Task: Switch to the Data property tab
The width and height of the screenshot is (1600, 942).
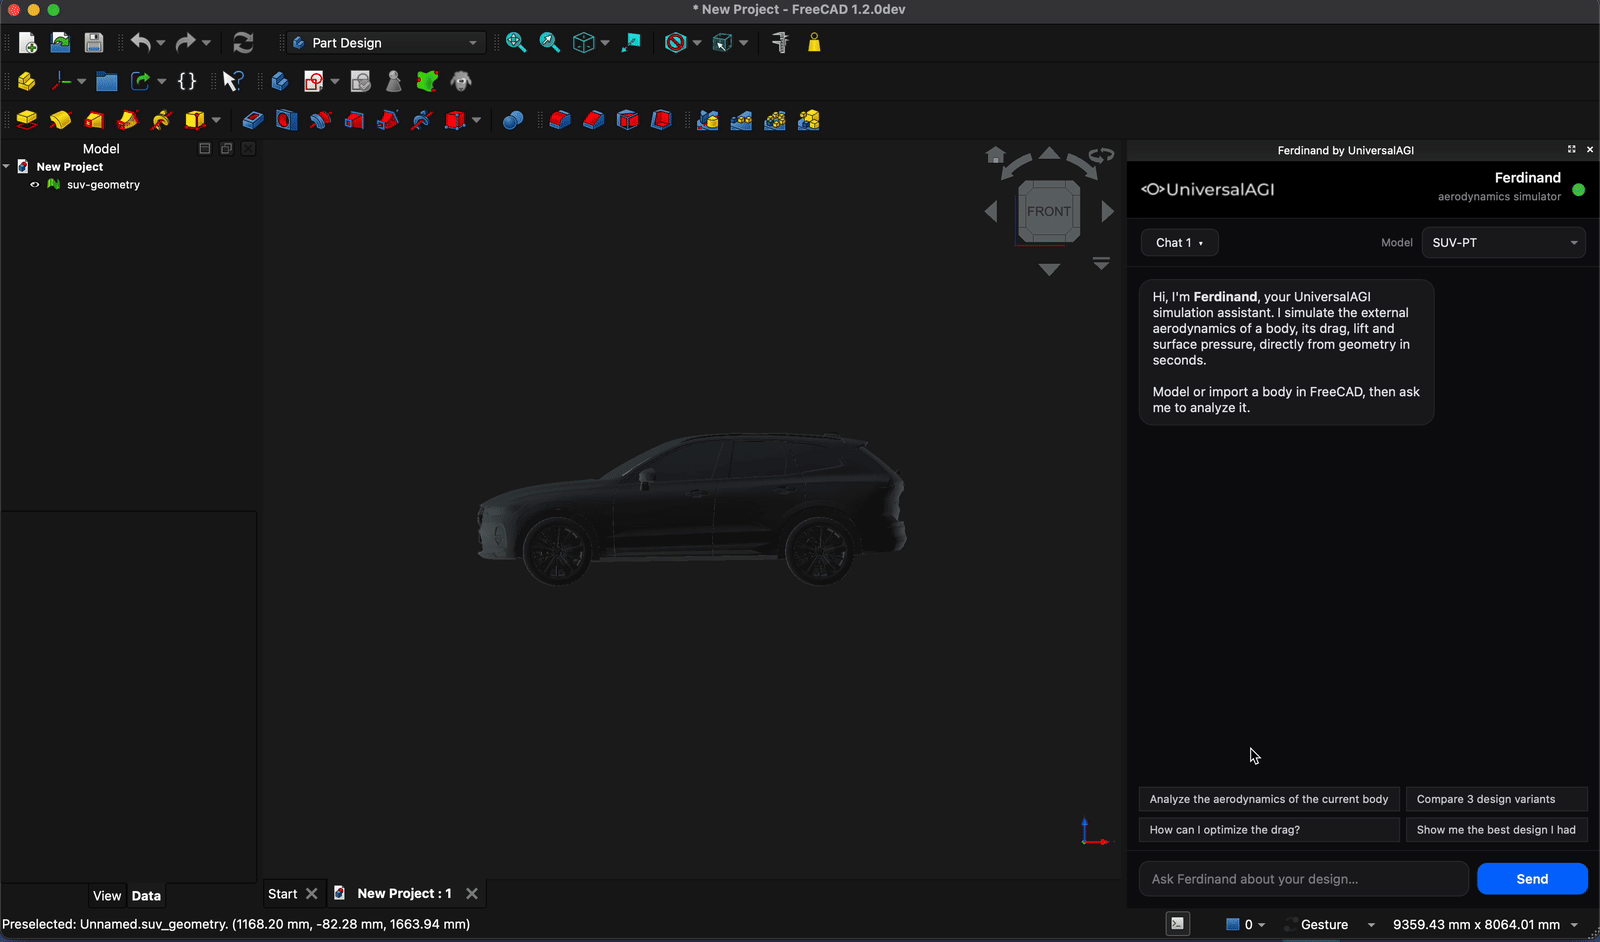Action: [146, 896]
